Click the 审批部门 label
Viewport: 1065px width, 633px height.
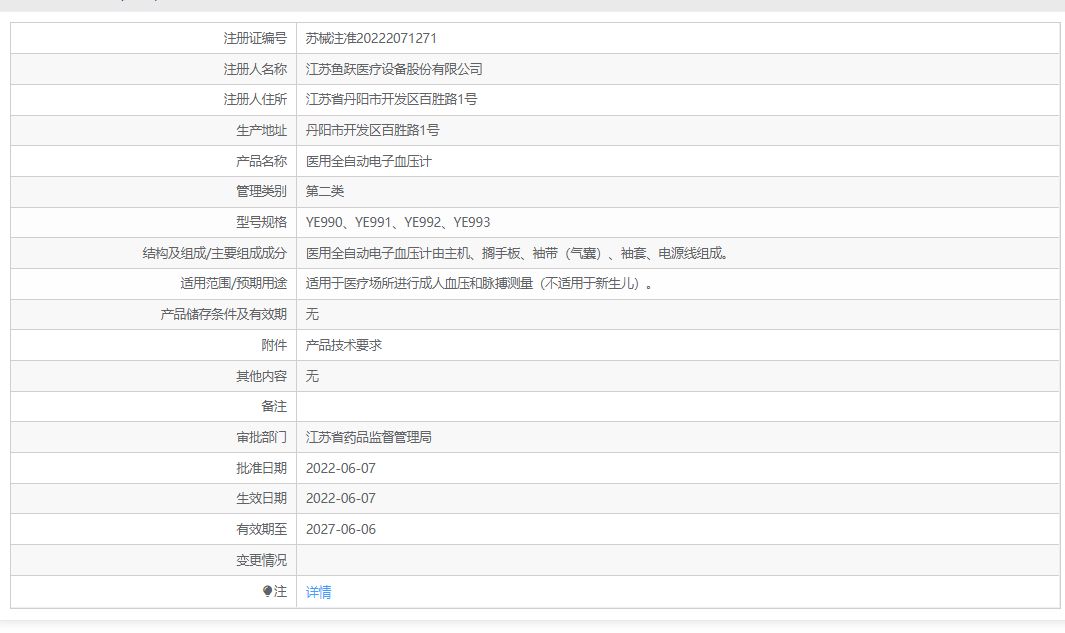point(261,437)
